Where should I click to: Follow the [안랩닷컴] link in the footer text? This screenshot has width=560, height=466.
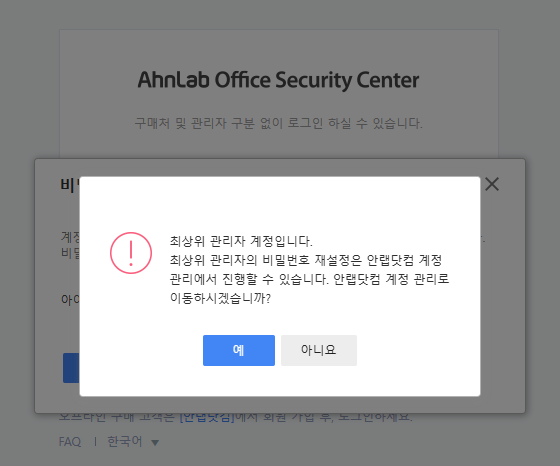point(207,417)
